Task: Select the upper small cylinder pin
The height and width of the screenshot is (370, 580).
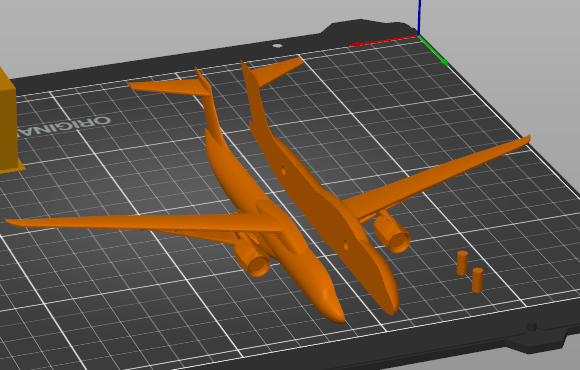Action: click(462, 263)
